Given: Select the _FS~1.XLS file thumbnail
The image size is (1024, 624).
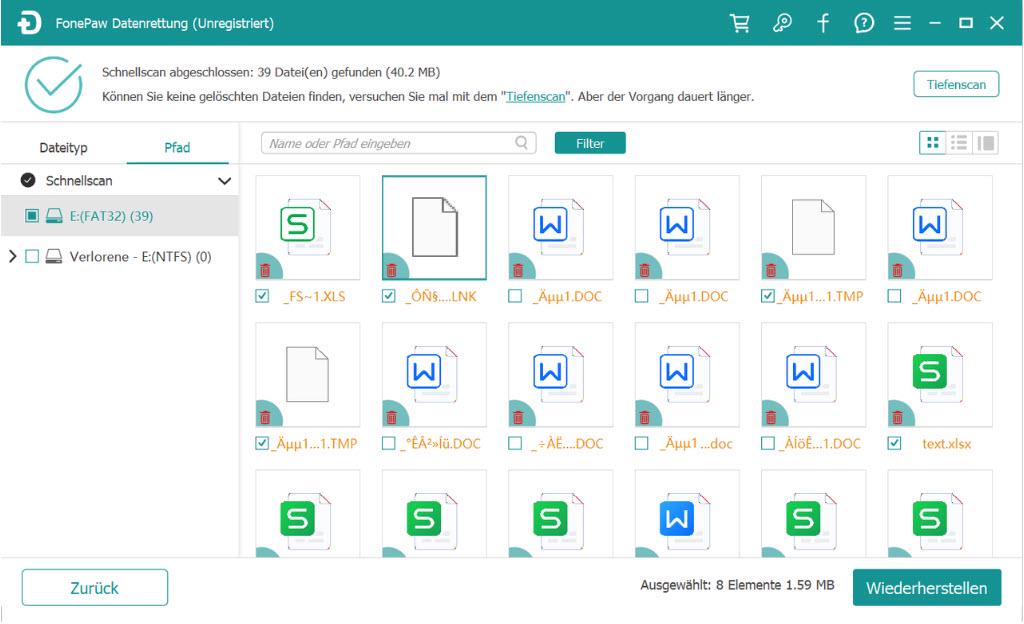Looking at the screenshot, I should [308, 227].
